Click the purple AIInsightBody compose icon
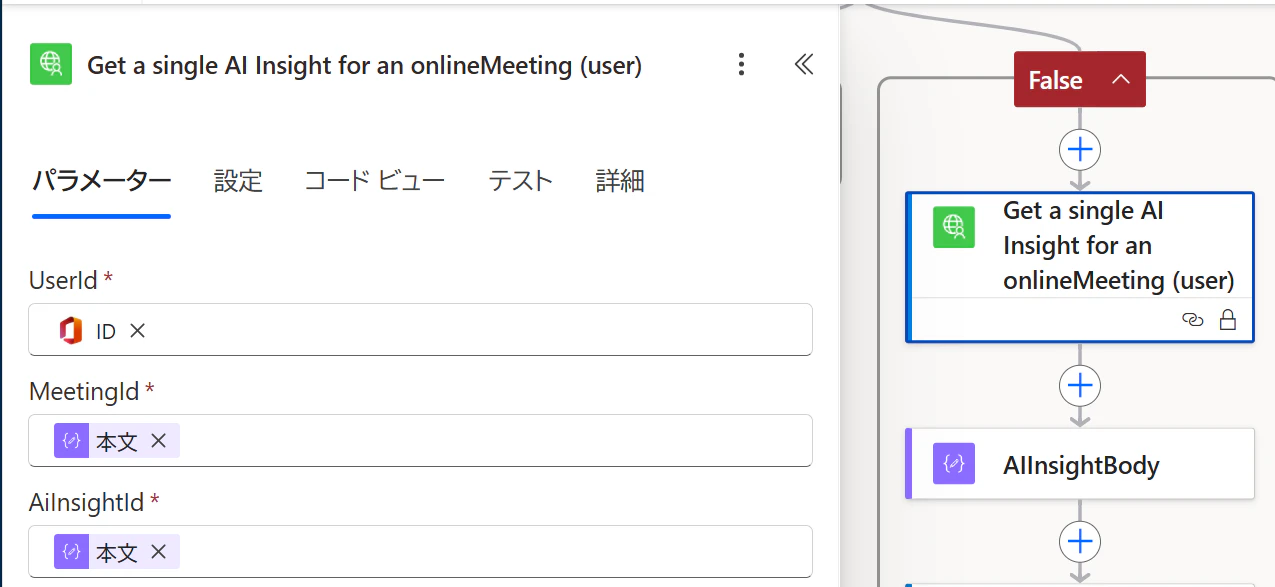Image resolution: width=1275 pixels, height=587 pixels. coord(954,464)
